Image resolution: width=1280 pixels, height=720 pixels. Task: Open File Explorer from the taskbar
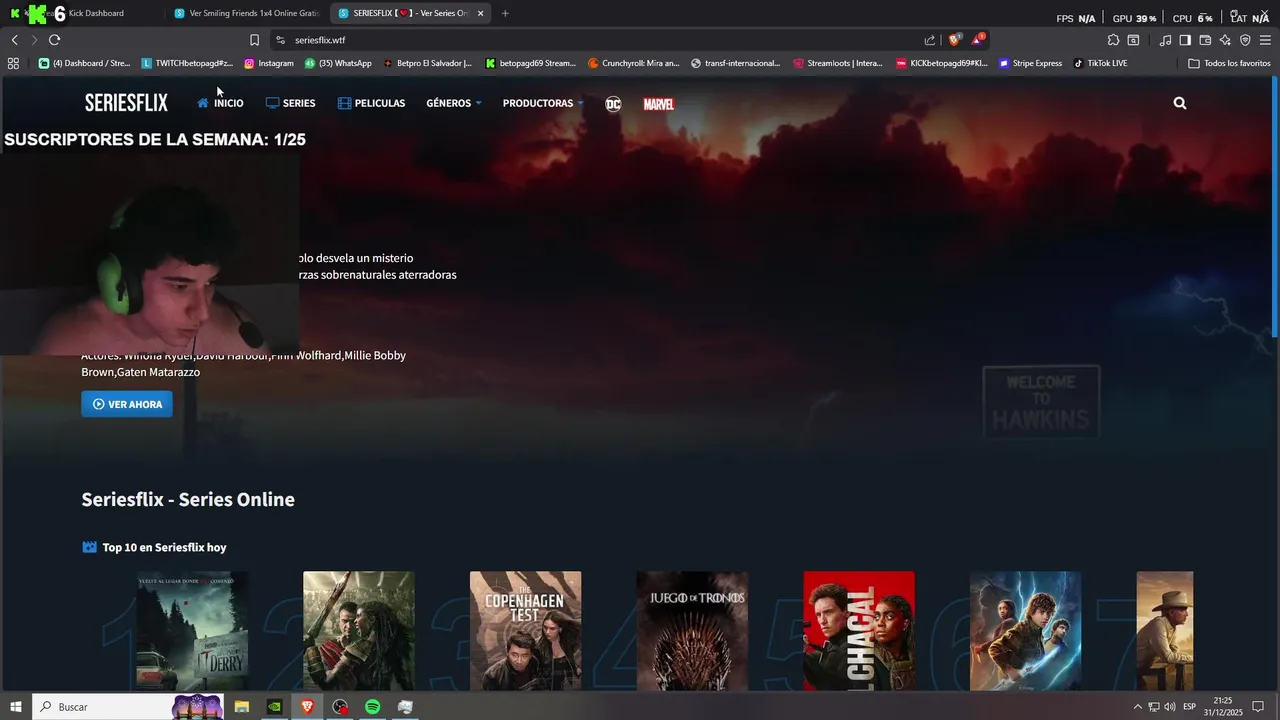pyautogui.click(x=241, y=707)
